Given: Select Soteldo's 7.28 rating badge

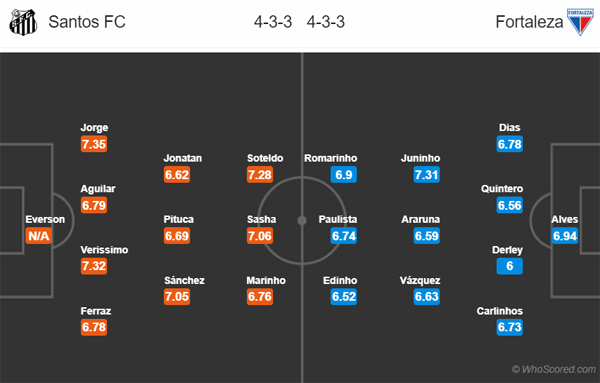Looking at the screenshot, I should 260,175.
